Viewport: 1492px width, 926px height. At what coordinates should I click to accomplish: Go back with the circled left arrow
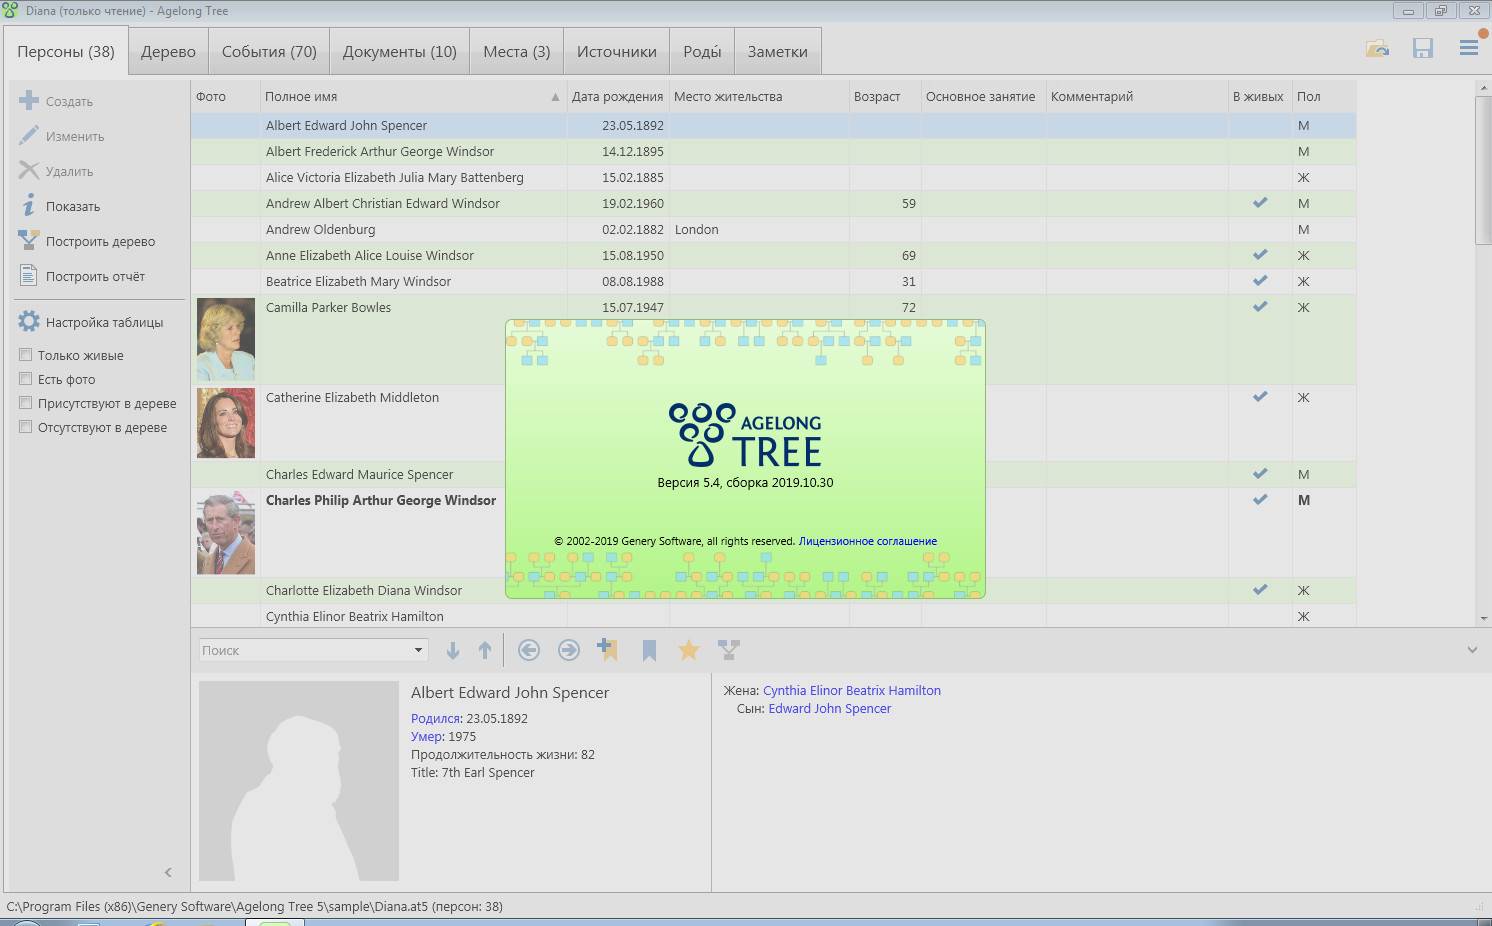point(529,651)
